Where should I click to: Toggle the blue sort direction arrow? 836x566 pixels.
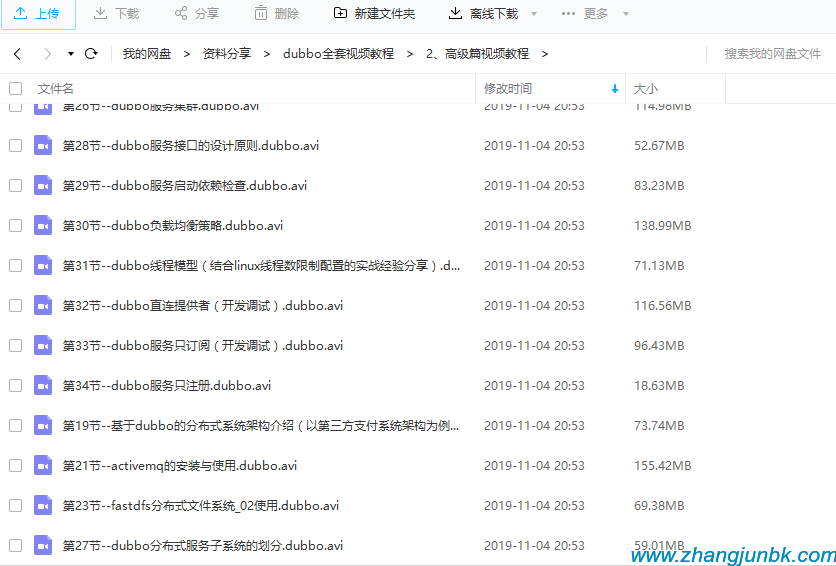(x=615, y=89)
